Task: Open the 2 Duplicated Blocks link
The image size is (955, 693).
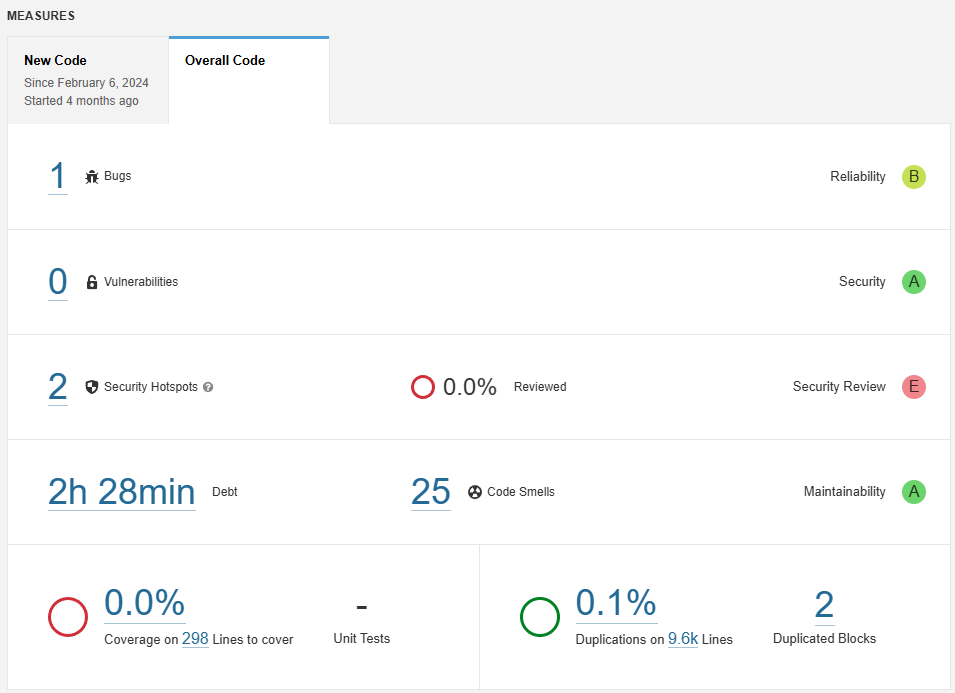Action: [x=824, y=605]
